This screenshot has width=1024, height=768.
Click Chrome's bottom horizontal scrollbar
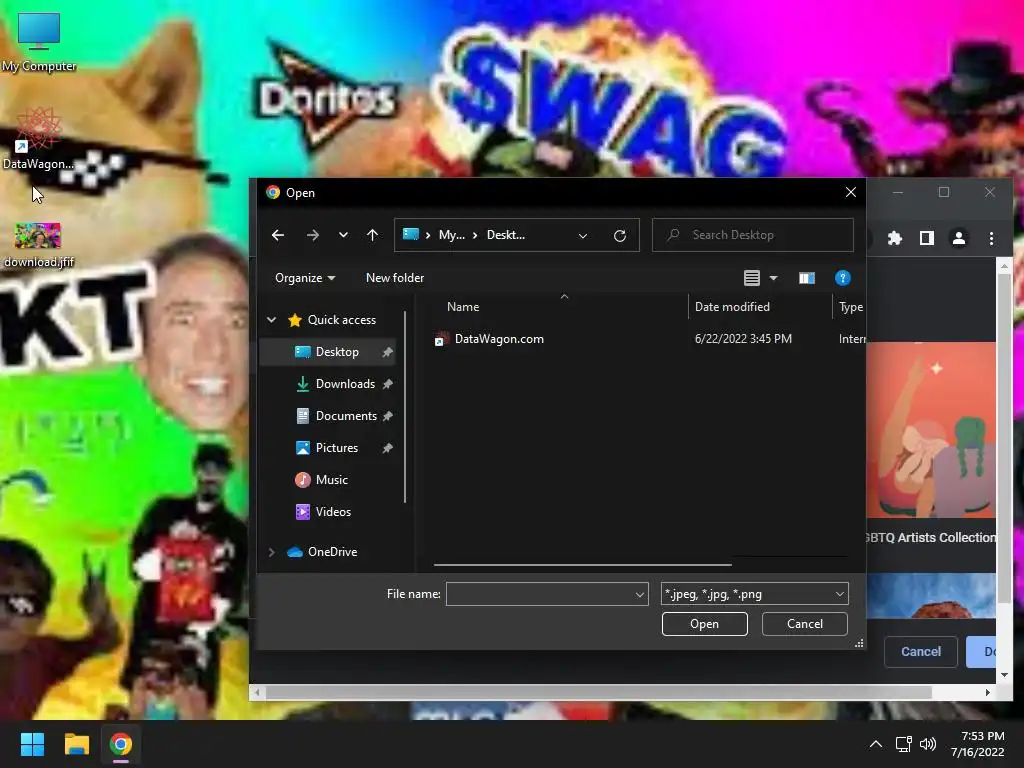[598, 692]
